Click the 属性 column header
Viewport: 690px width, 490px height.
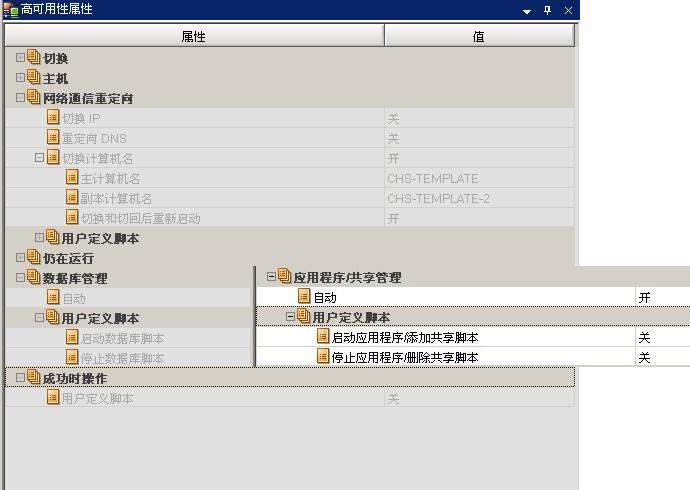194,36
